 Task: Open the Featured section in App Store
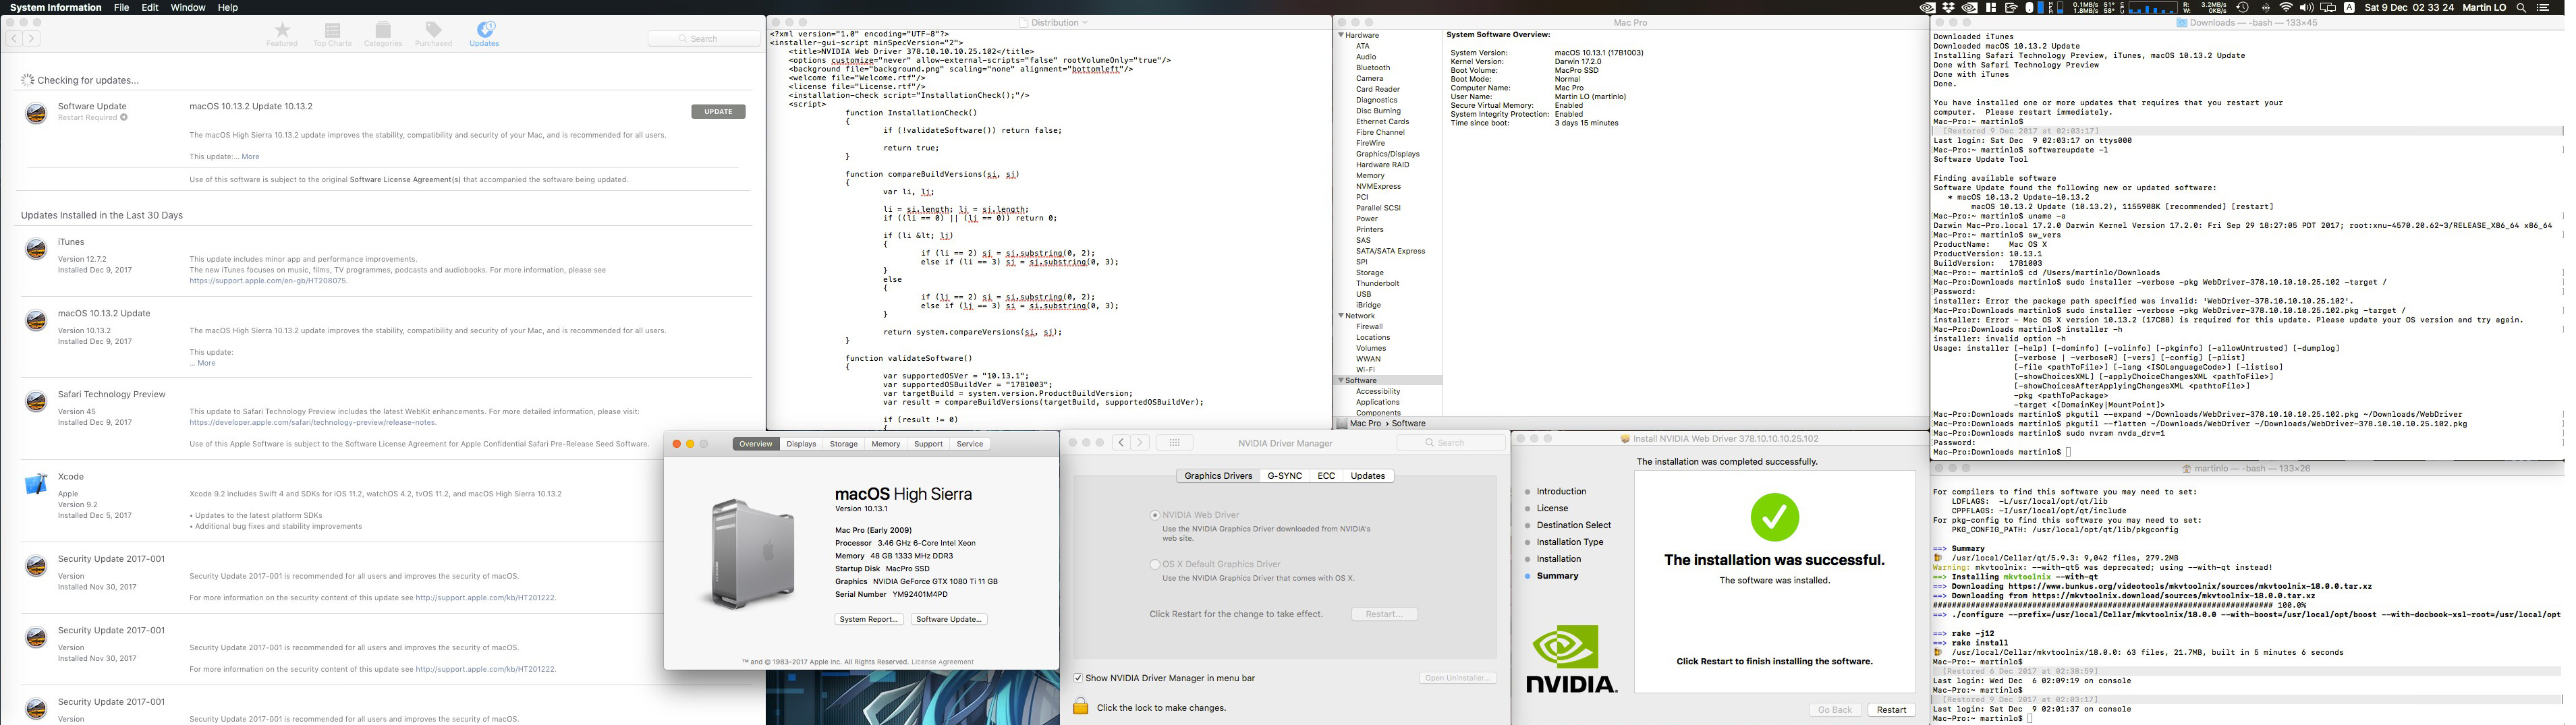(281, 34)
